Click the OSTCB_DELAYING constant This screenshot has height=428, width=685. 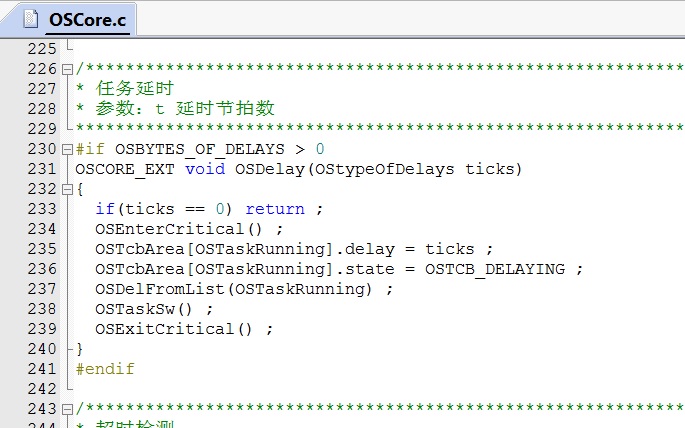point(495,269)
